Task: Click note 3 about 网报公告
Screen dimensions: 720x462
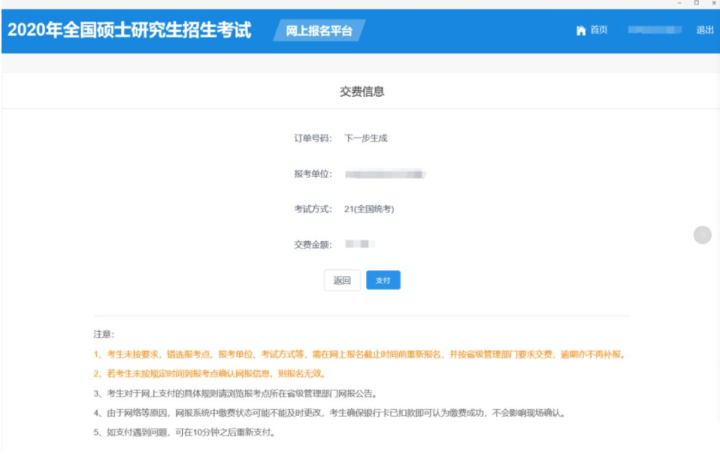Action: pos(236,394)
